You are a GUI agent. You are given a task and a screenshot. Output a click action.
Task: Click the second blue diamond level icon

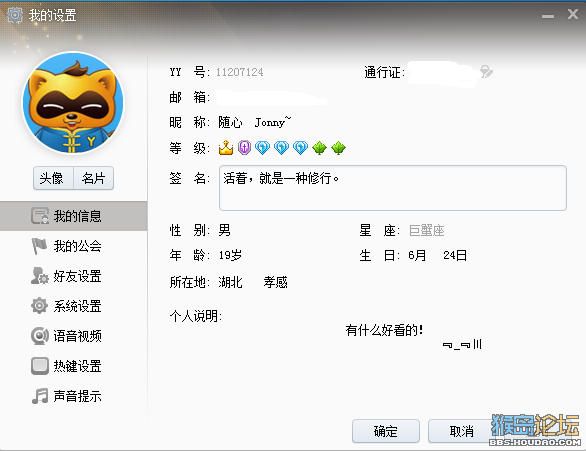(x=281, y=148)
